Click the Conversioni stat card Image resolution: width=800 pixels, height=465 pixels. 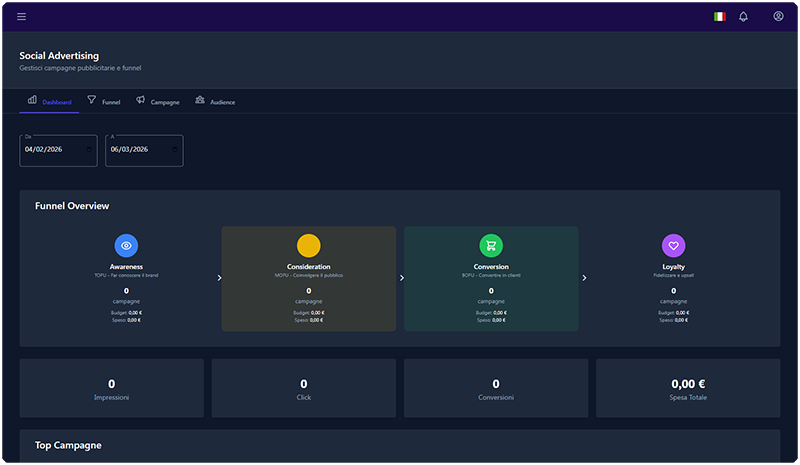click(496, 388)
